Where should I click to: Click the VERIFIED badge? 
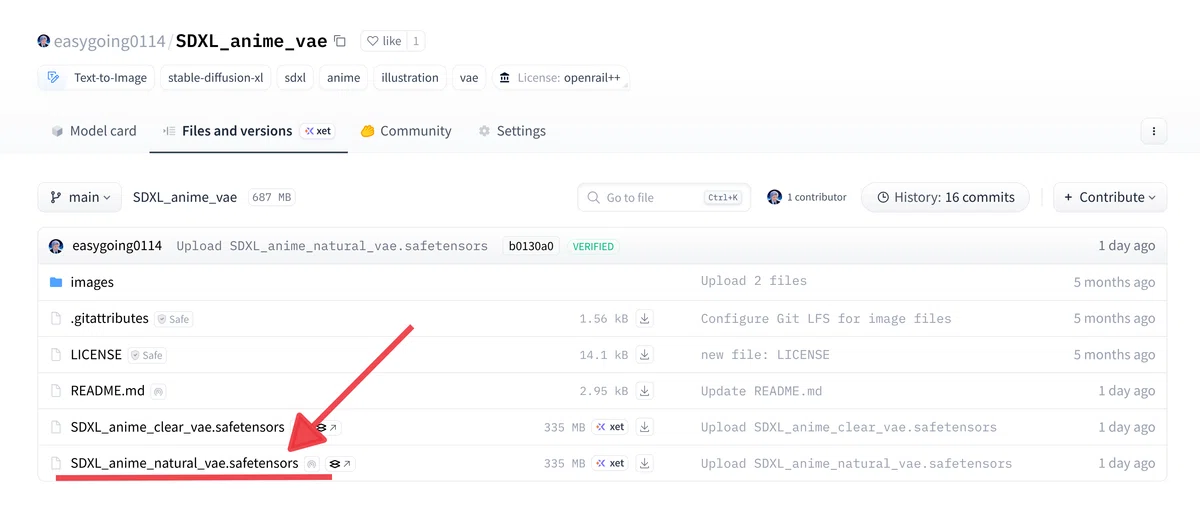pyautogui.click(x=593, y=245)
